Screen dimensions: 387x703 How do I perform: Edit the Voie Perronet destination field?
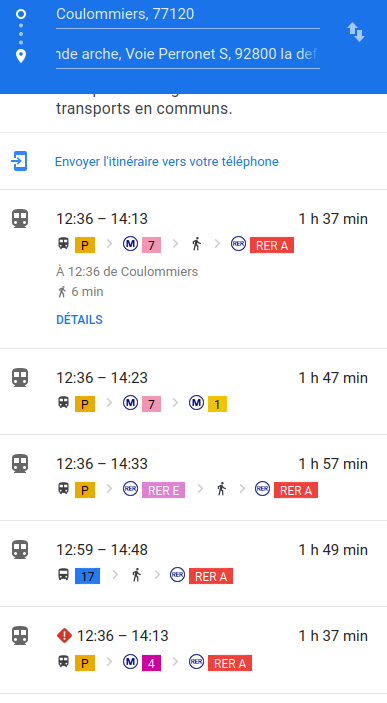click(188, 54)
